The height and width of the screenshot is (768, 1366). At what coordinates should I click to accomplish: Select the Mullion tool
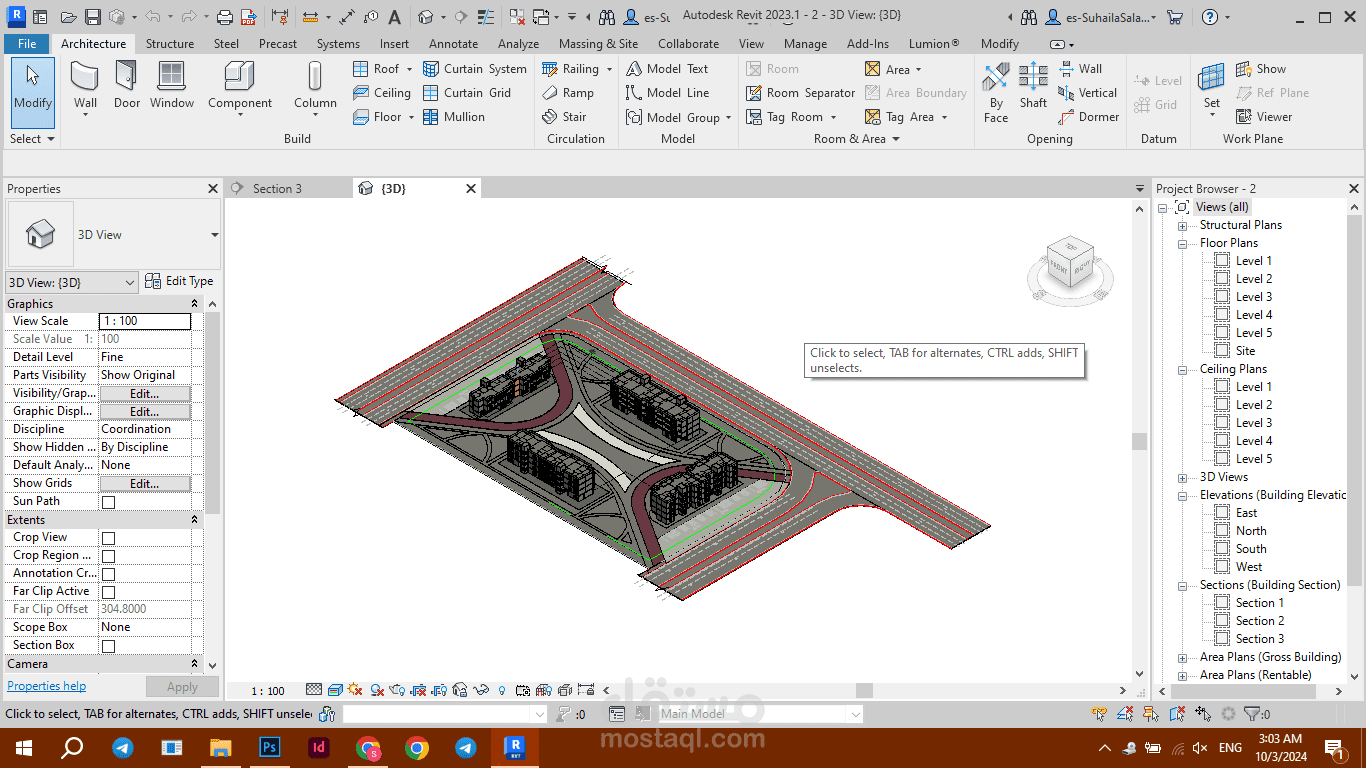click(454, 117)
